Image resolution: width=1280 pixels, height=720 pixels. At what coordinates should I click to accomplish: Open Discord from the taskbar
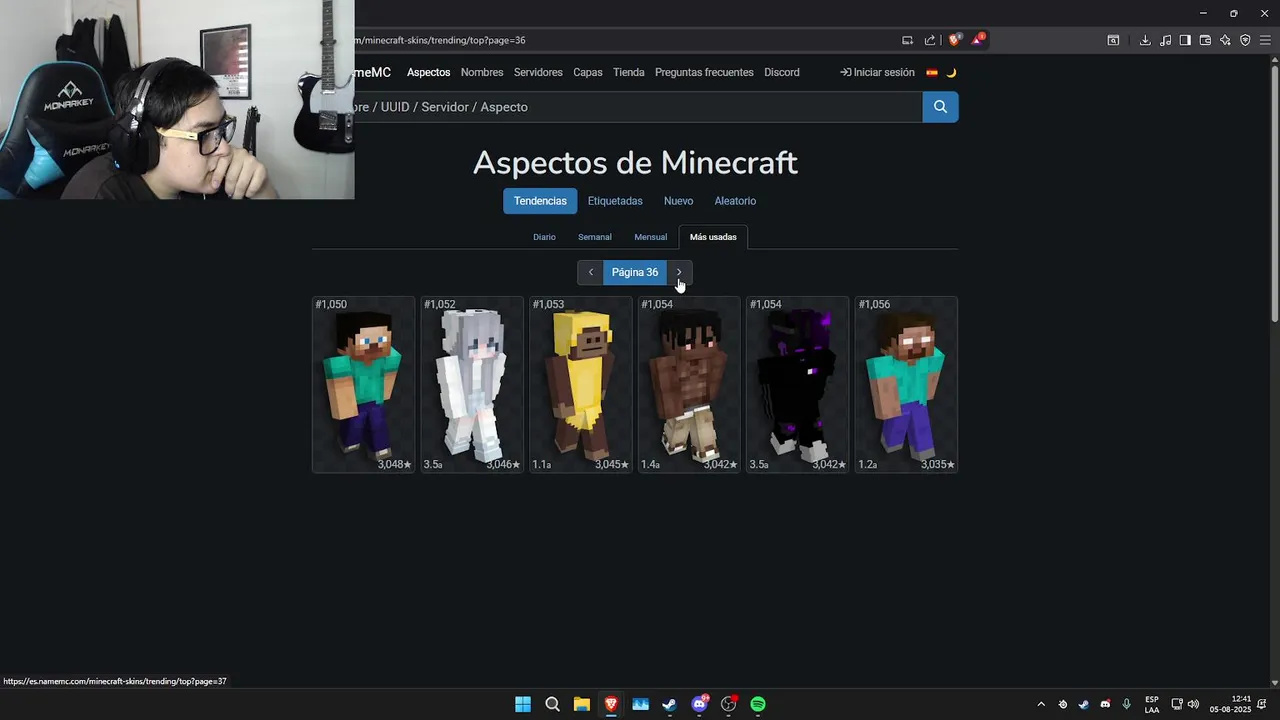coord(699,704)
